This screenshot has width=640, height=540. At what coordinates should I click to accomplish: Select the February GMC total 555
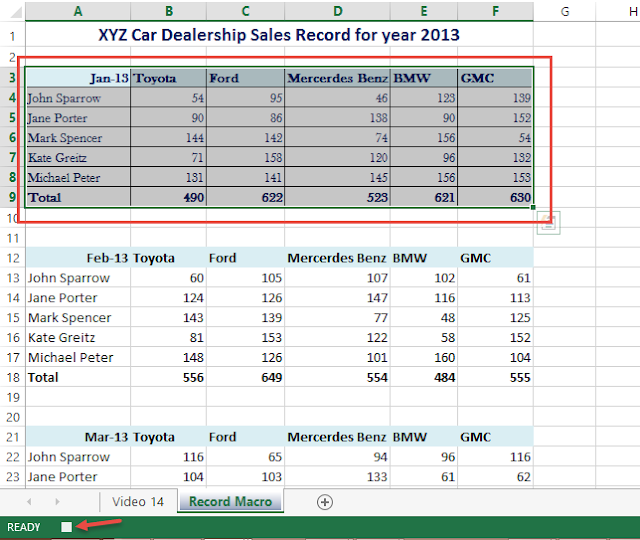click(495, 377)
